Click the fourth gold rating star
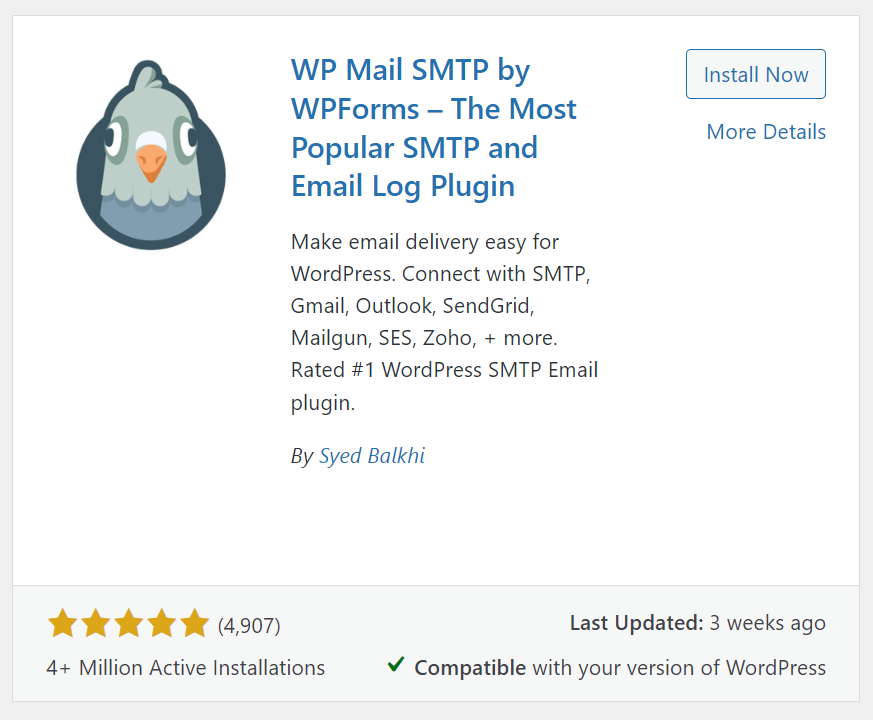Screen dimensions: 873x720 162,624
